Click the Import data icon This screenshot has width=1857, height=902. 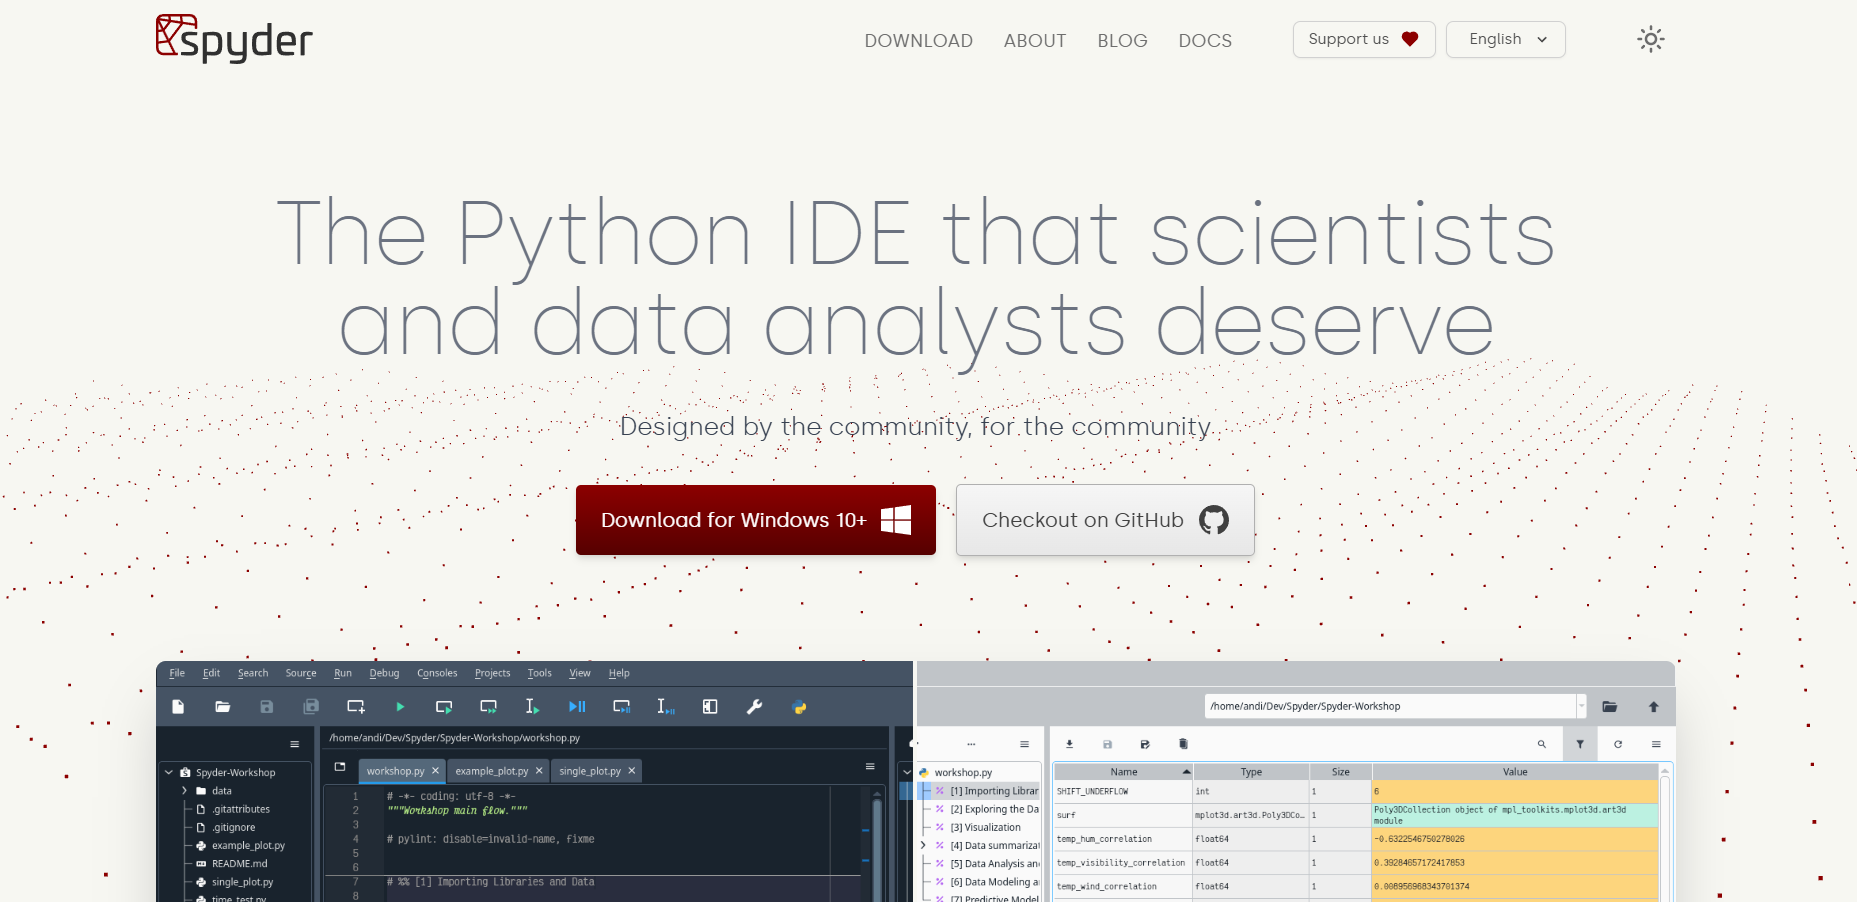click(x=1069, y=744)
